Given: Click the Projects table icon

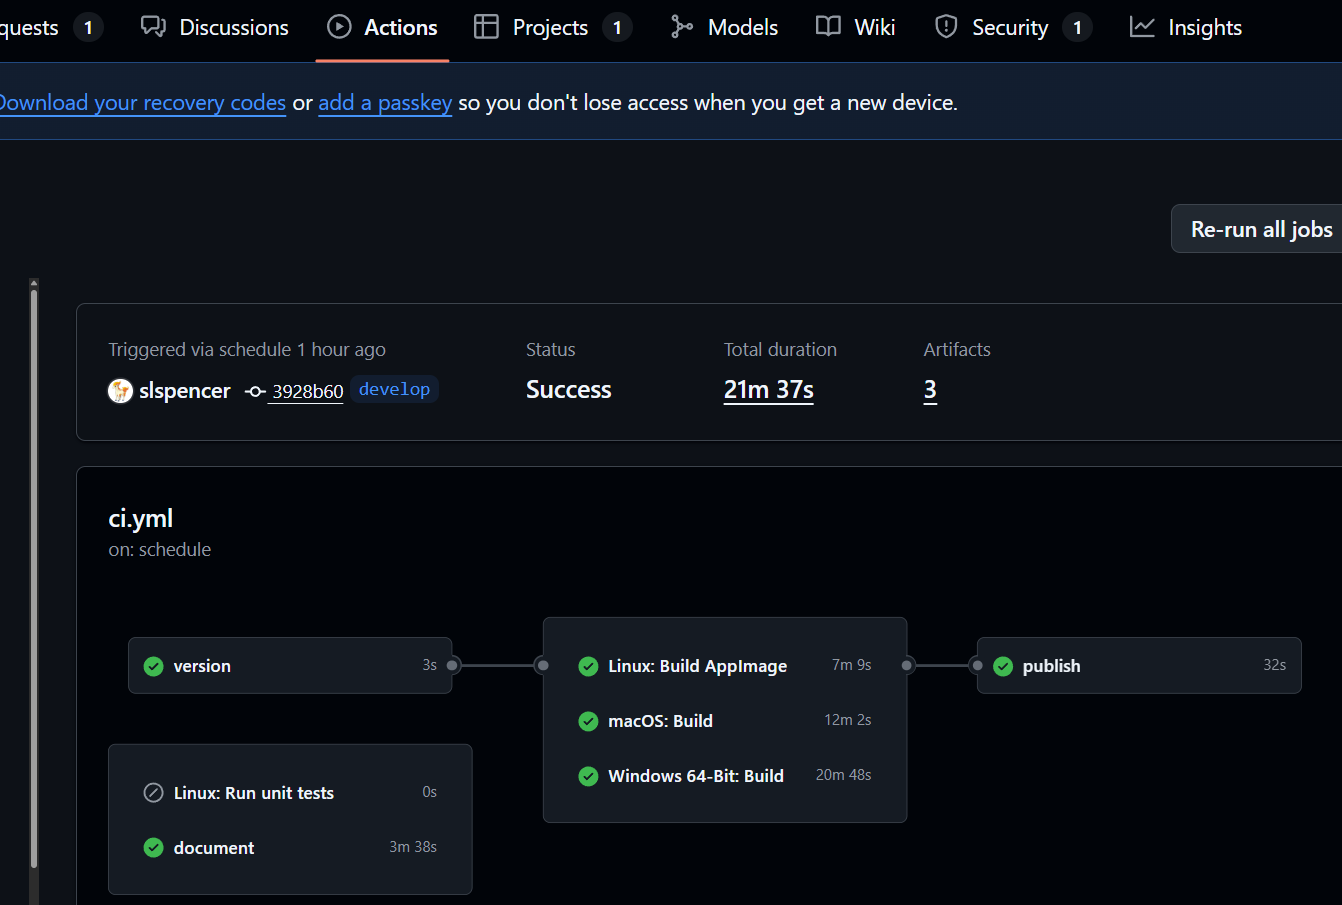Looking at the screenshot, I should point(486,27).
